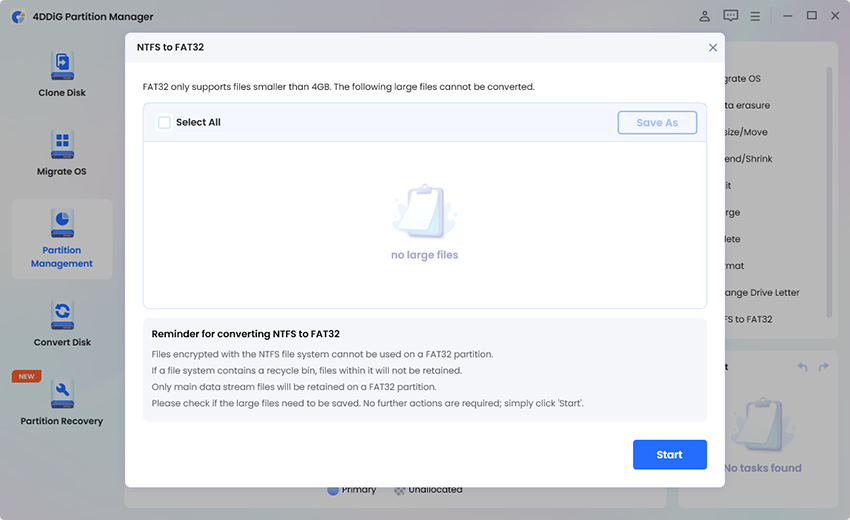The image size is (850, 520).
Task: Choose the Migrate OS option in right list
Action: (742, 79)
